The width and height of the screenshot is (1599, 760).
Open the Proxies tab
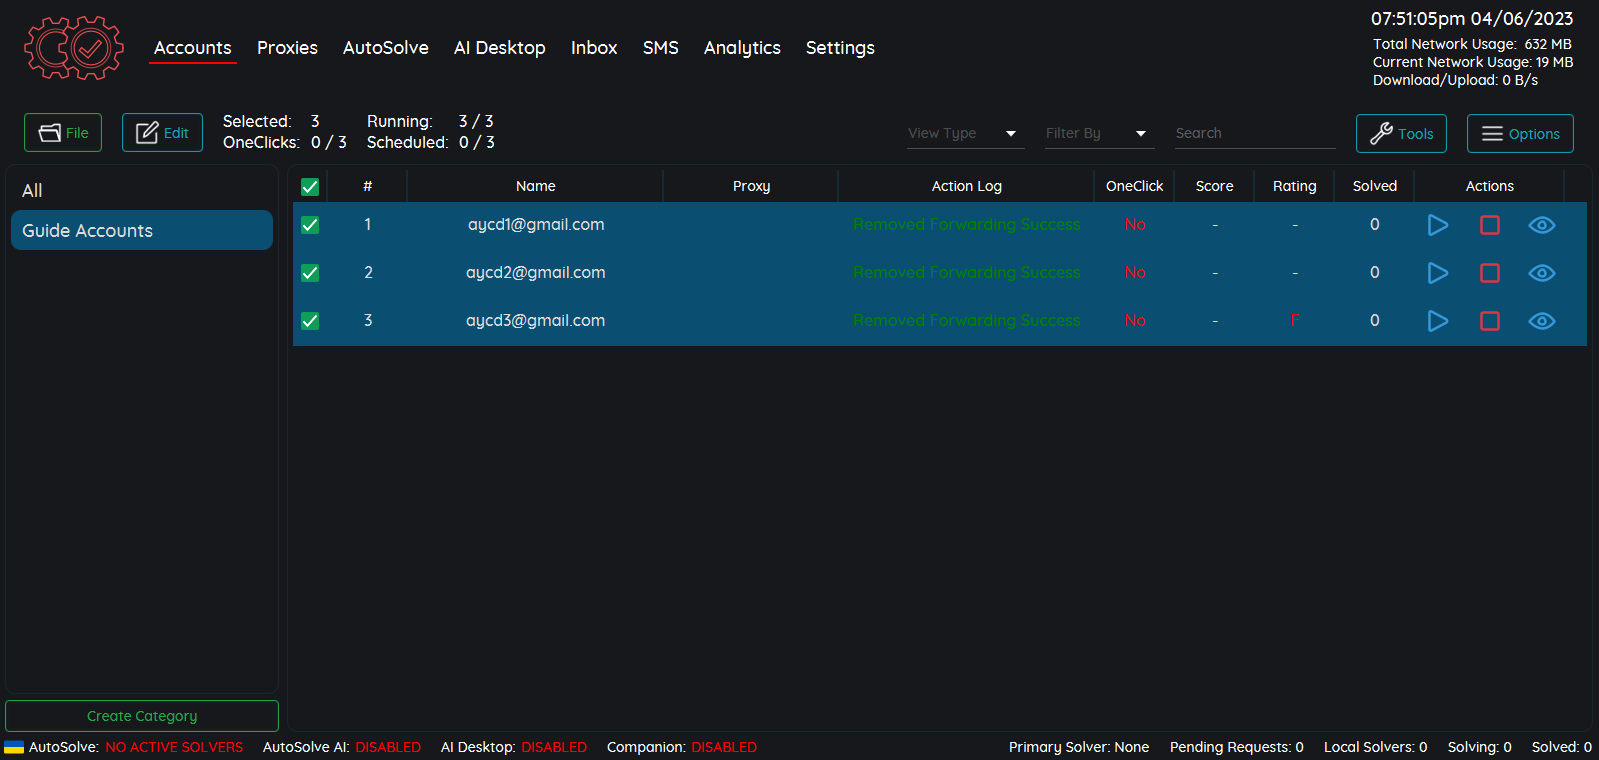pyautogui.click(x=287, y=48)
